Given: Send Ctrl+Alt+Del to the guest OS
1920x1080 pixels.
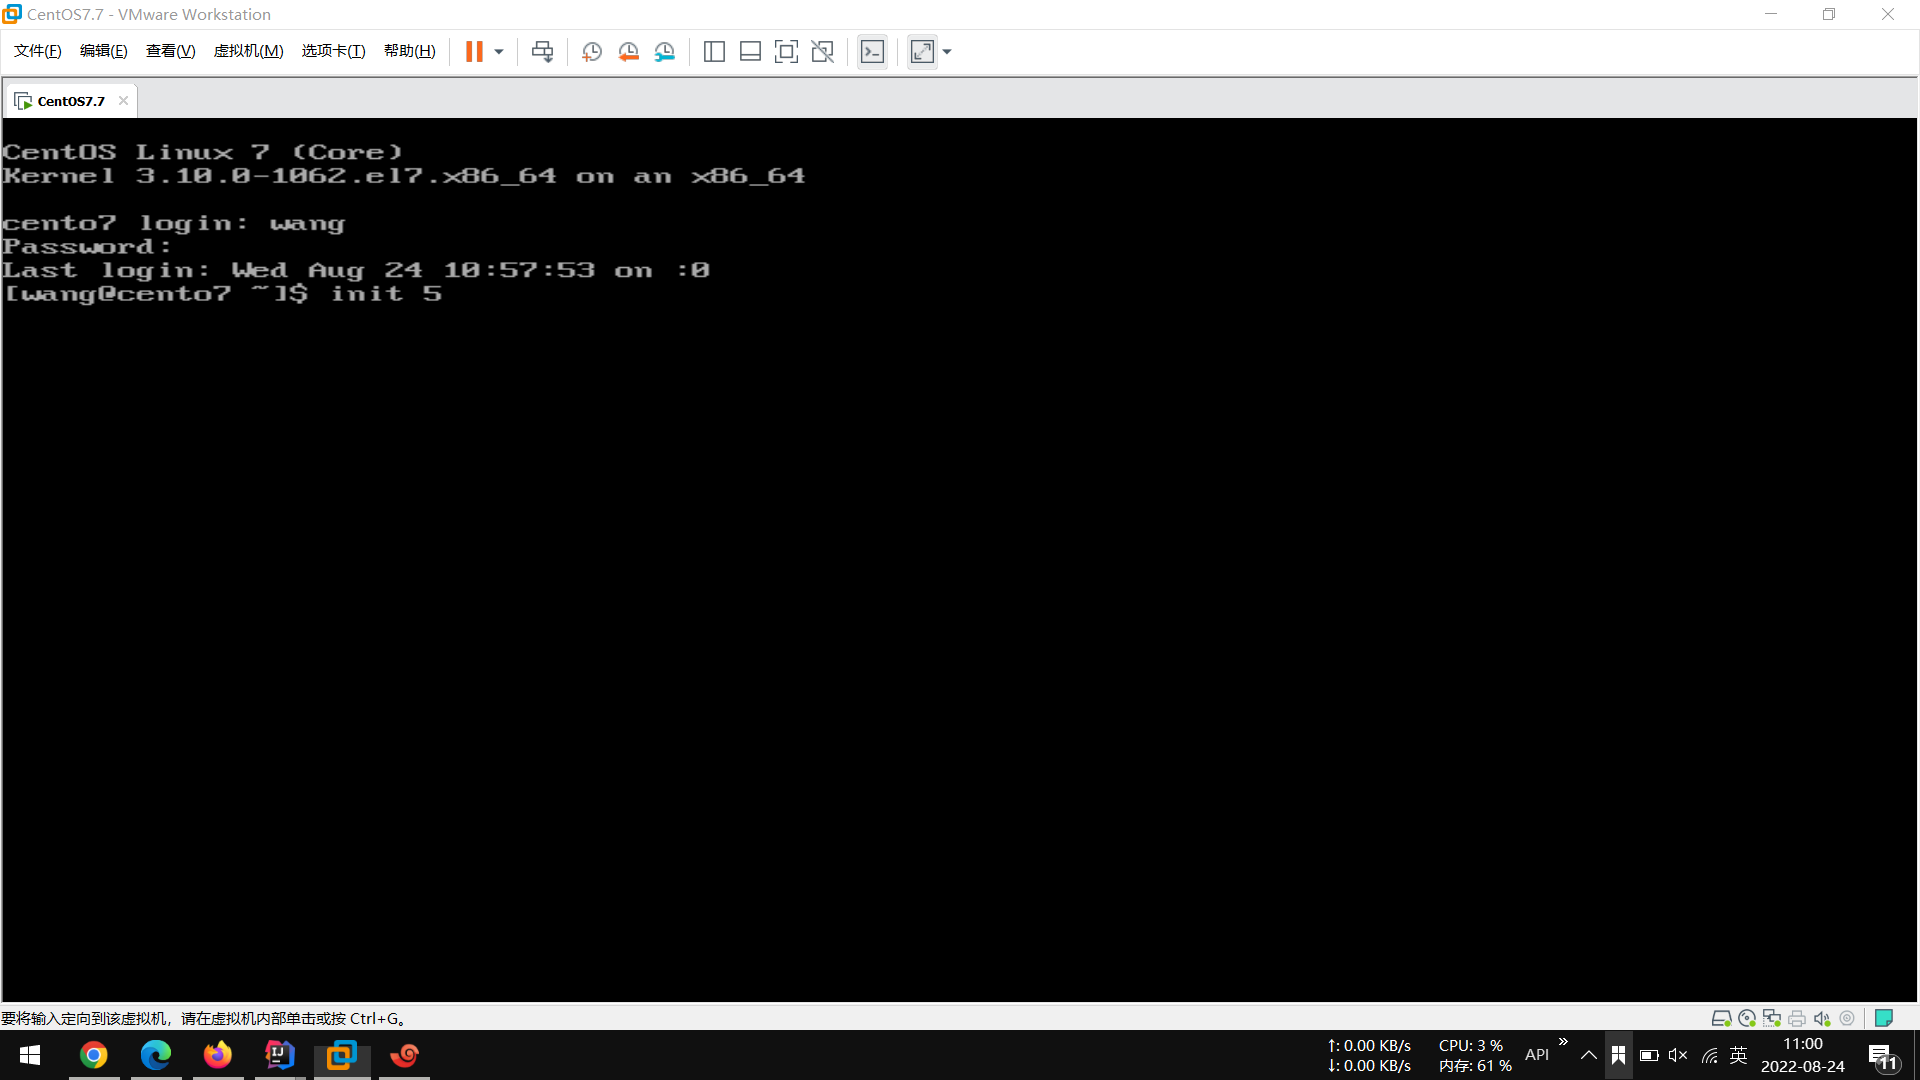Looking at the screenshot, I should coord(543,51).
